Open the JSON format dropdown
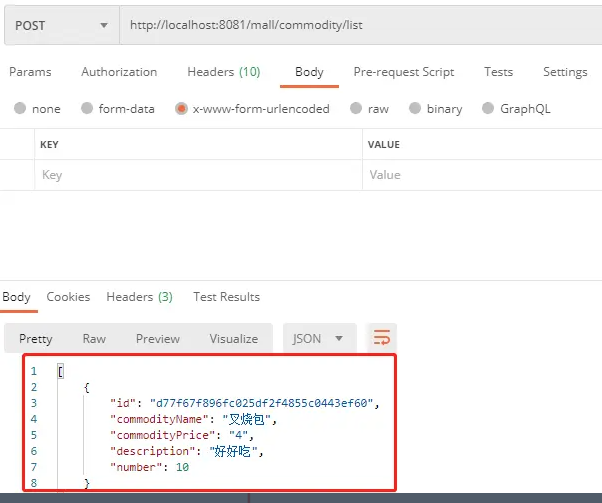602x503 pixels. tap(320, 338)
